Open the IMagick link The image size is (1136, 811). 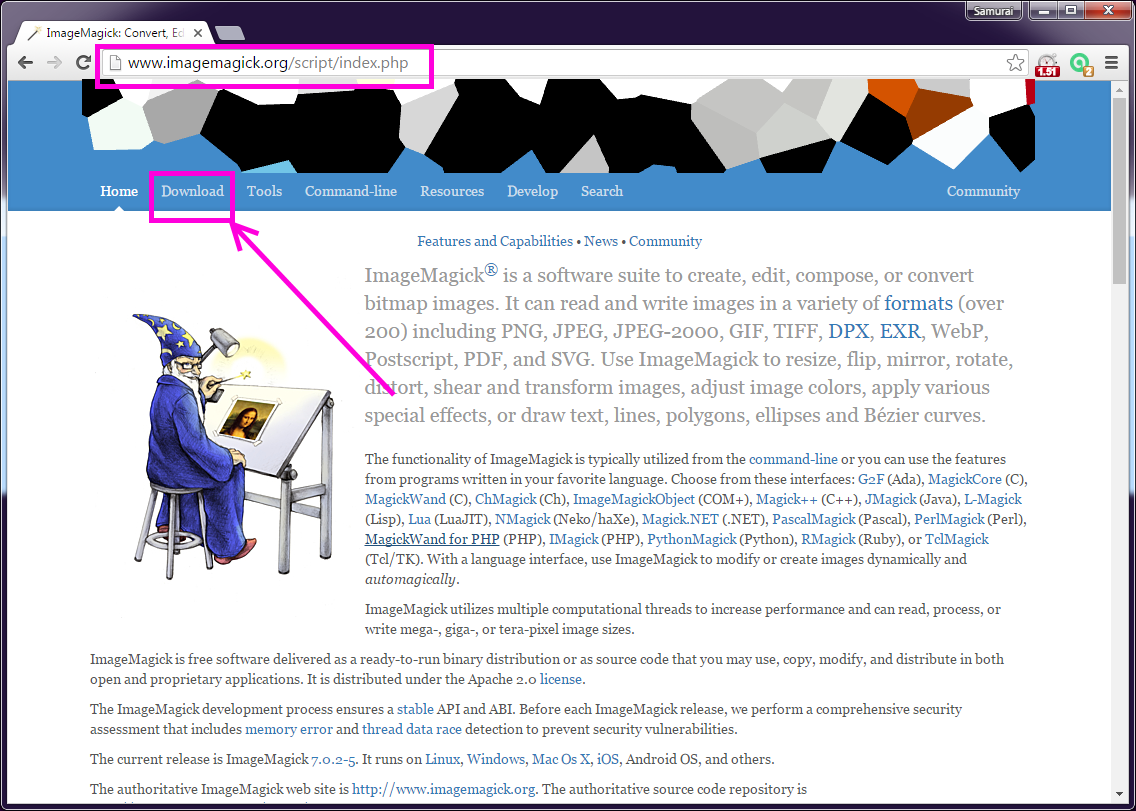tap(574, 539)
